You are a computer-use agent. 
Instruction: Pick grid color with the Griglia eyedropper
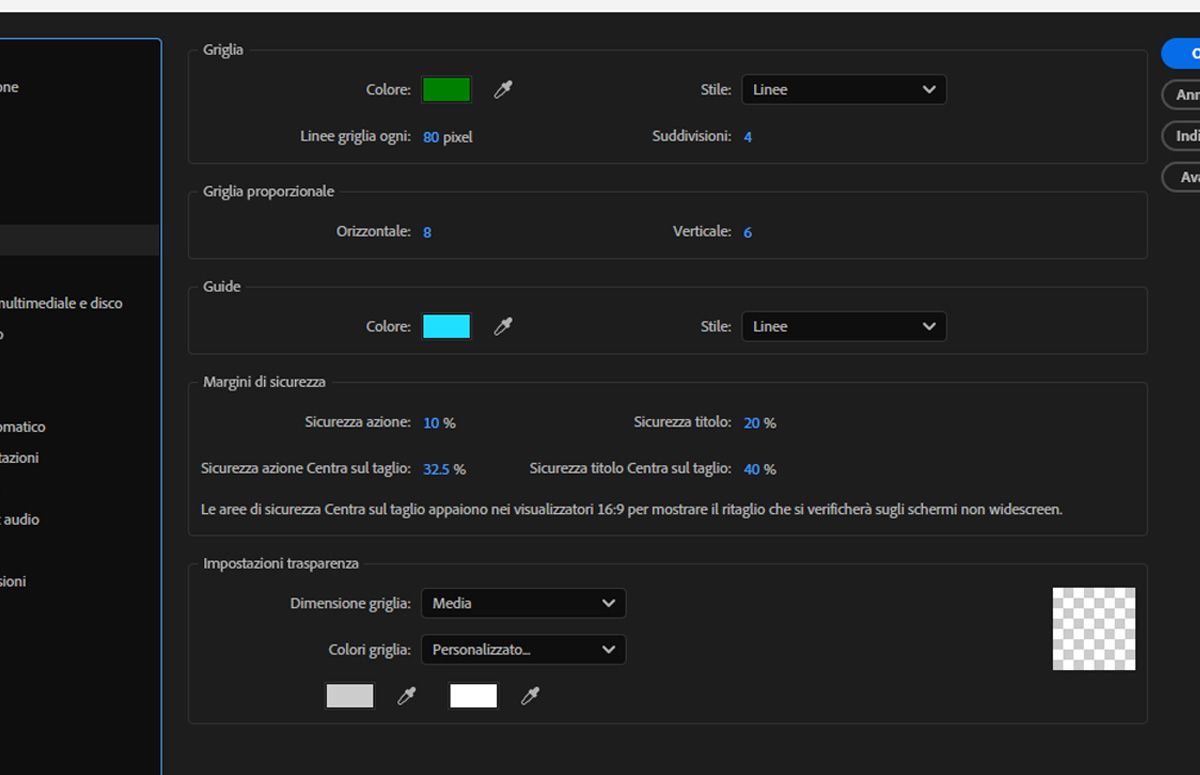(x=503, y=90)
